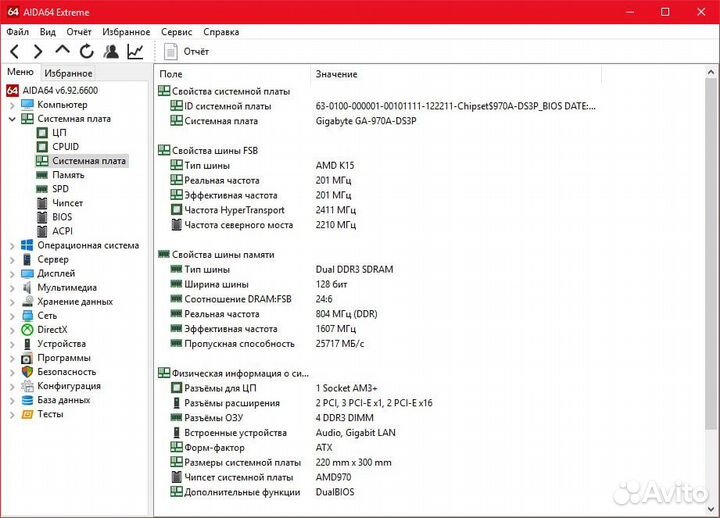Expand the DirectX tree node

click(12, 330)
